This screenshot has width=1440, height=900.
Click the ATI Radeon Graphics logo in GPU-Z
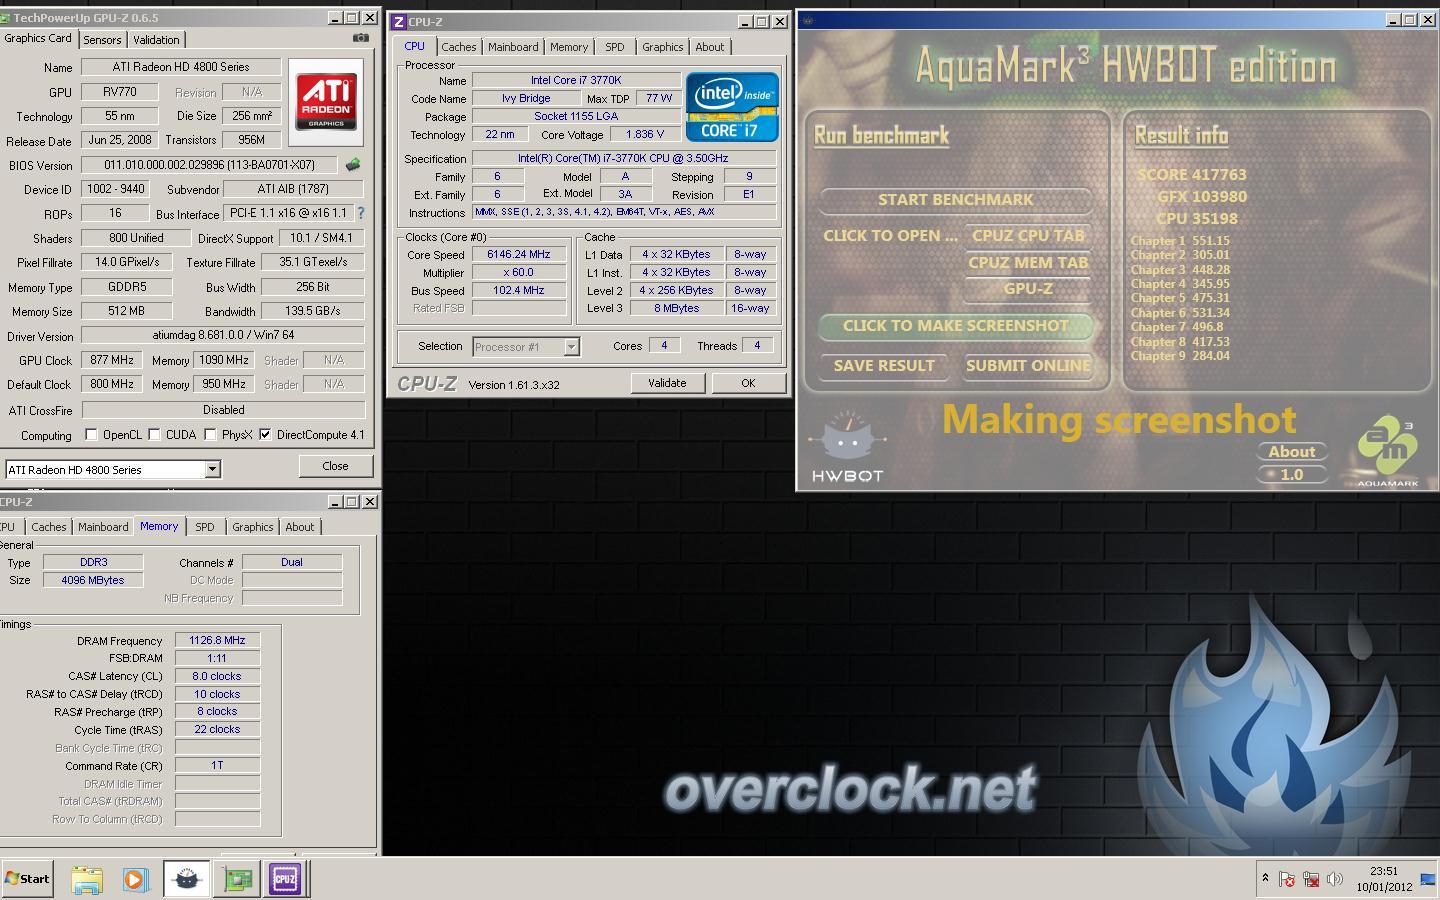coord(326,101)
